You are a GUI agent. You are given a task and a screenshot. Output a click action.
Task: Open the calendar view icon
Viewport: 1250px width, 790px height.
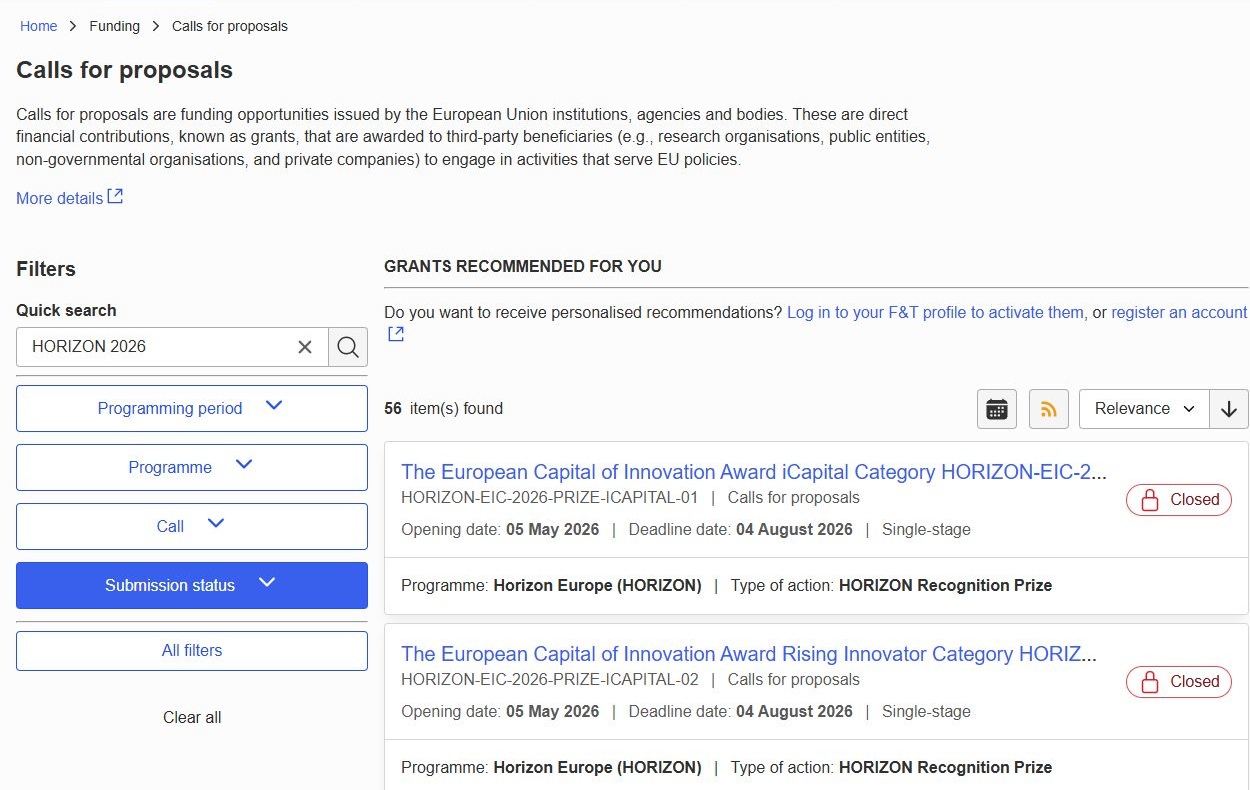[x=996, y=409]
